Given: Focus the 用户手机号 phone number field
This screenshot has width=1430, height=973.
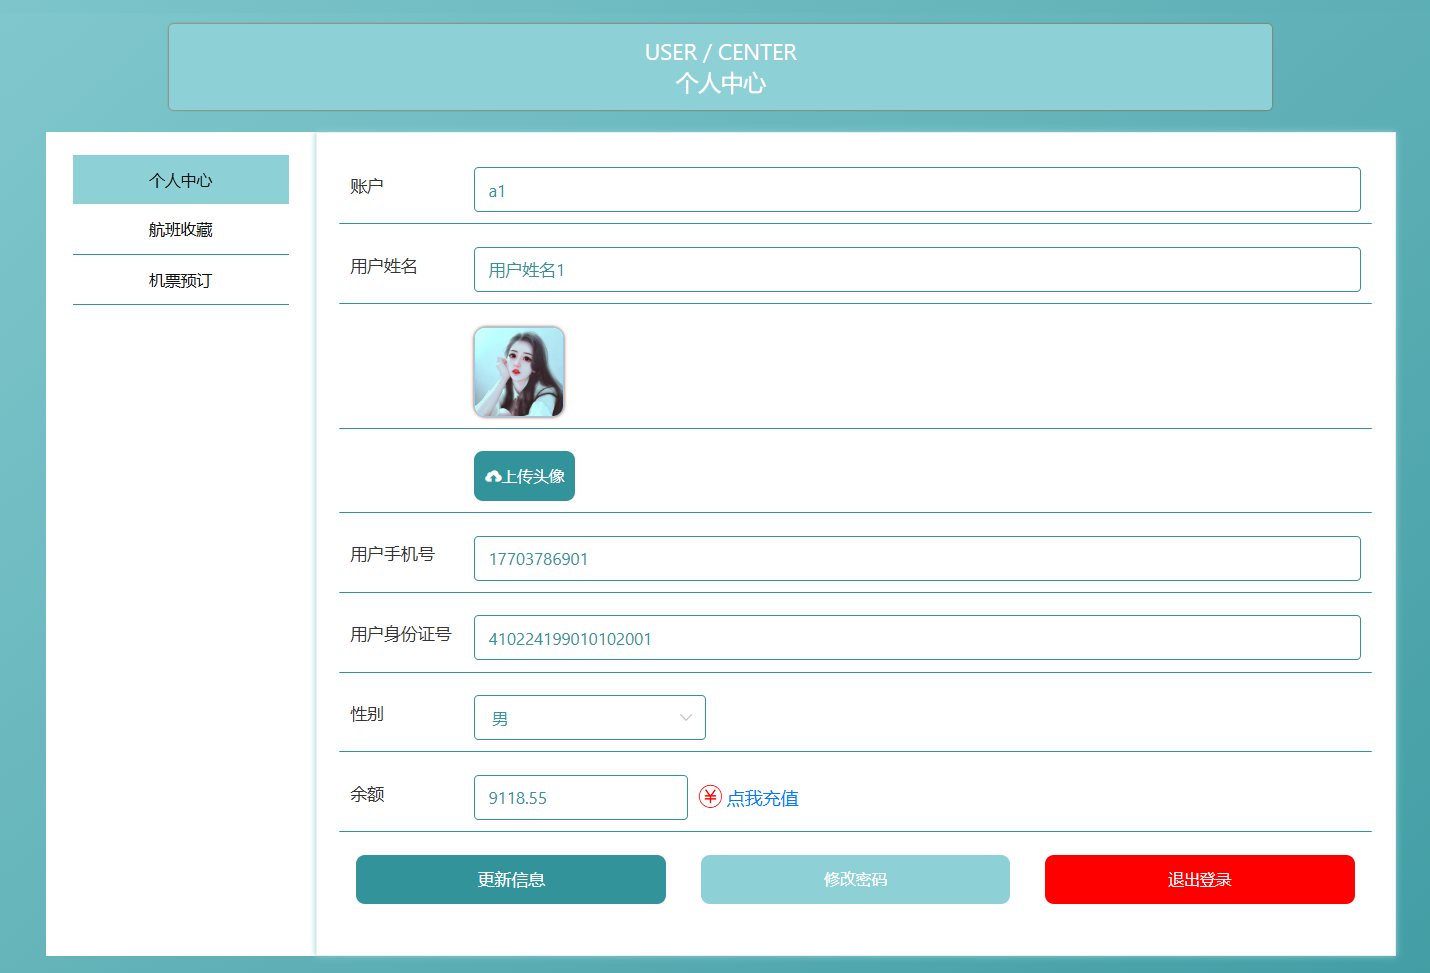Looking at the screenshot, I should 917,558.
